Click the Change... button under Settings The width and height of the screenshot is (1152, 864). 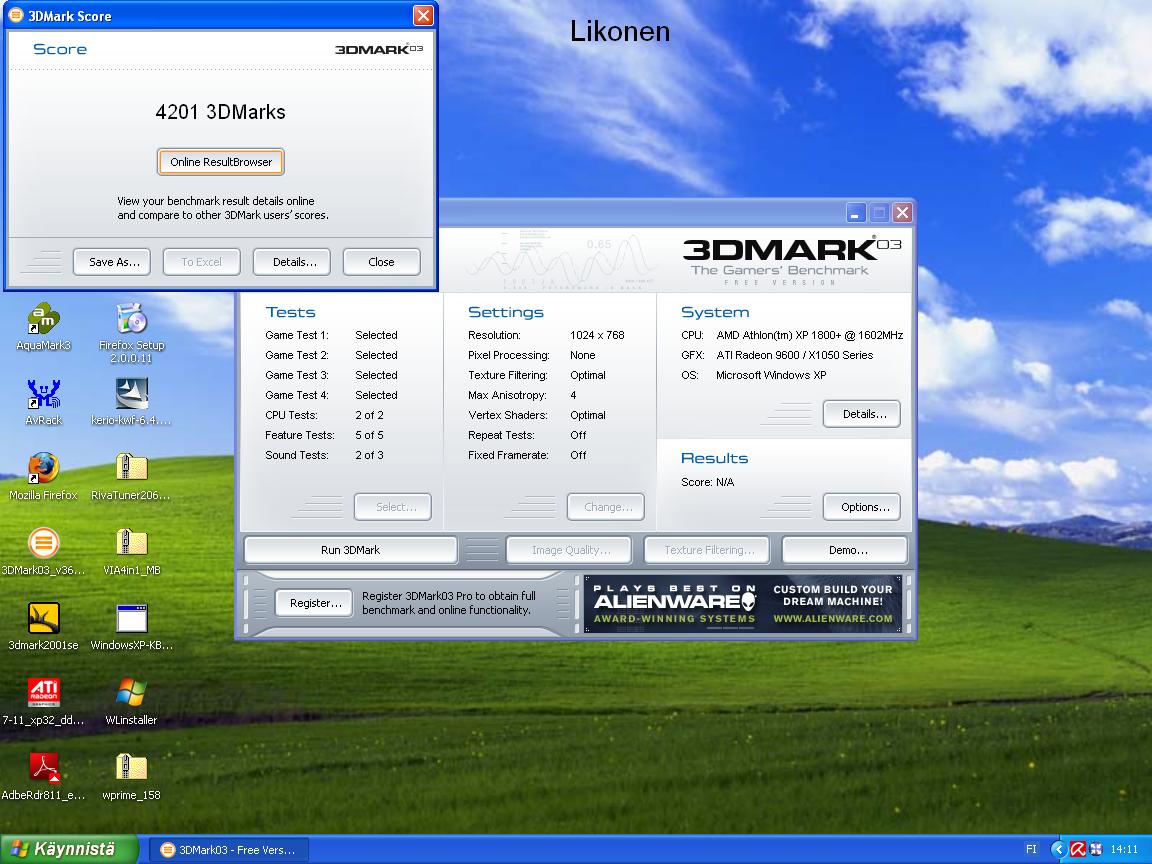point(606,507)
